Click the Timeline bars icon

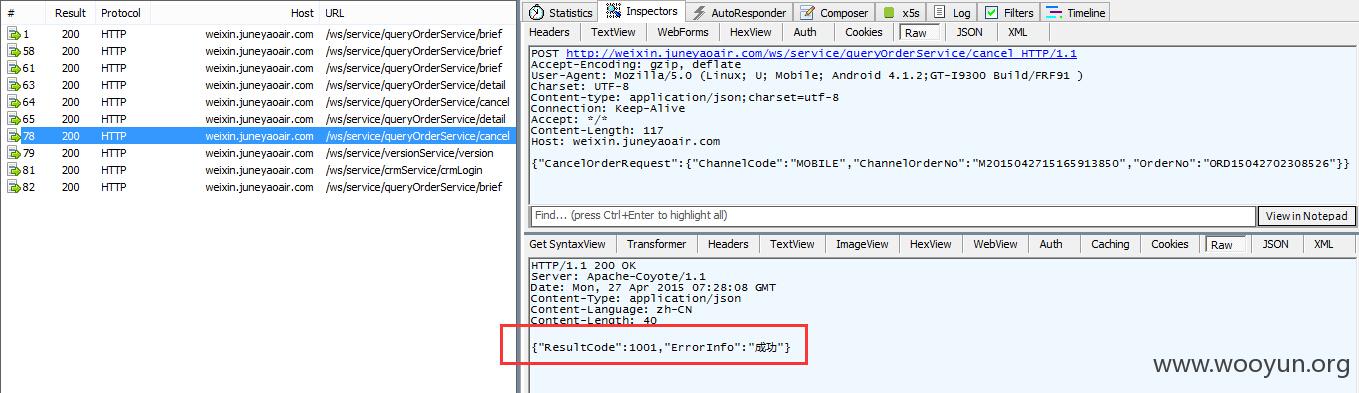[x=1054, y=13]
